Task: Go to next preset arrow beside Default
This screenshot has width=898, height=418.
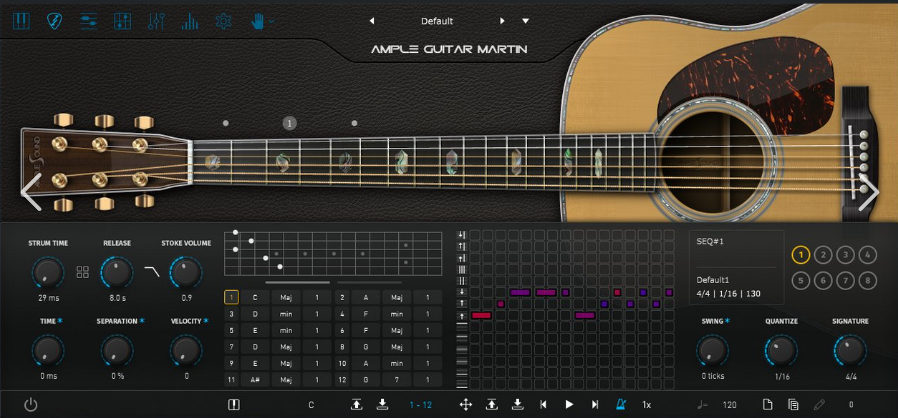Action: point(502,21)
